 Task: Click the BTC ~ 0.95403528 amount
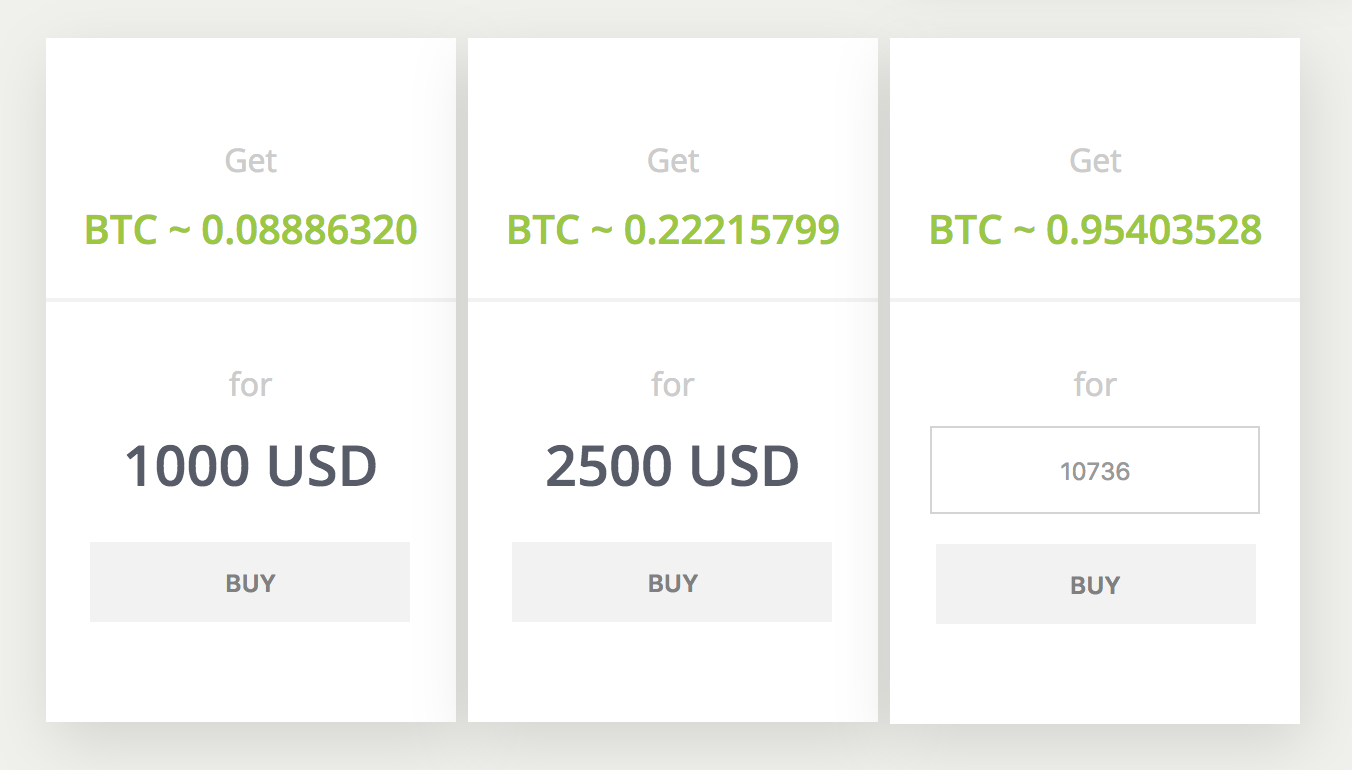click(1095, 230)
